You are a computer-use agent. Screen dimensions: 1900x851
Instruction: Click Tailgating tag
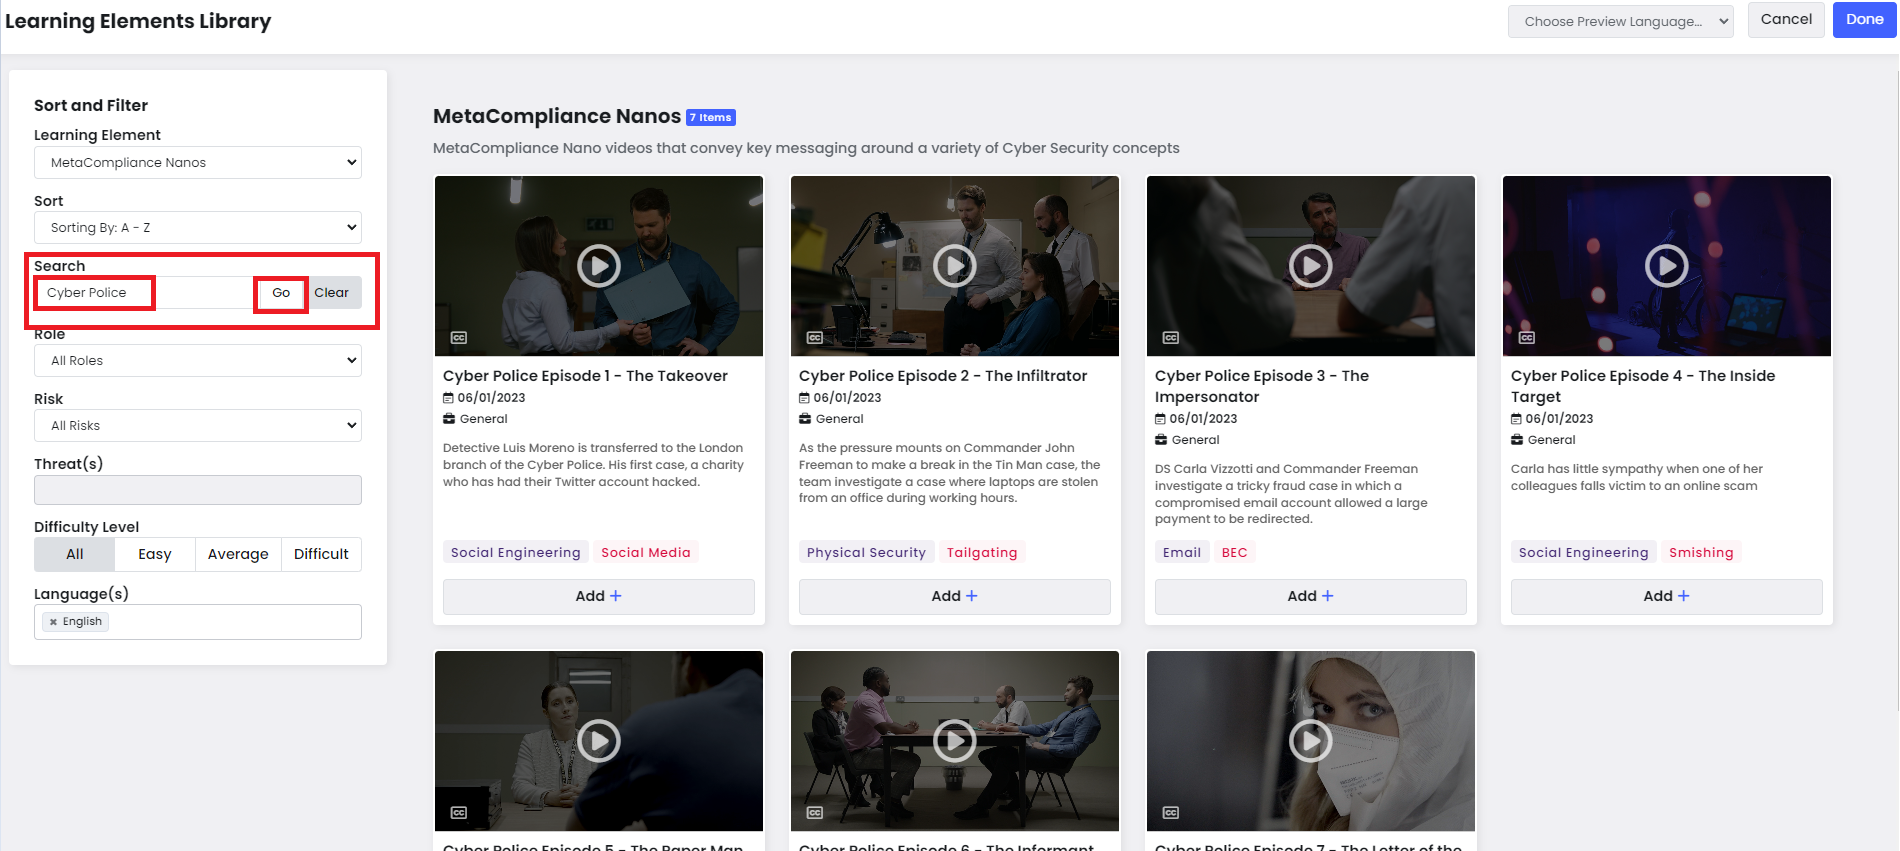(x=982, y=553)
